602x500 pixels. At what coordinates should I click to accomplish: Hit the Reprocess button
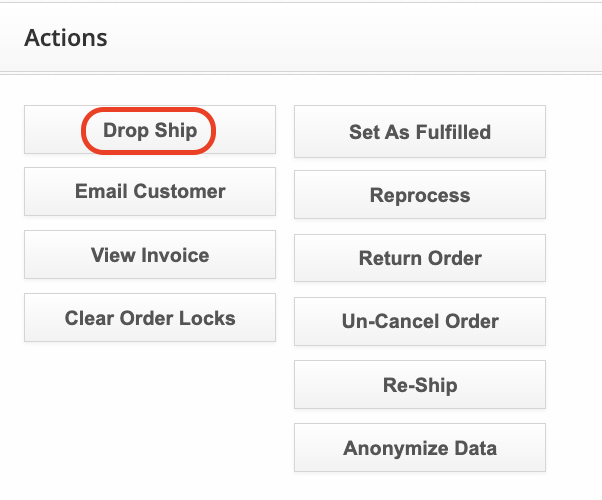pos(420,195)
